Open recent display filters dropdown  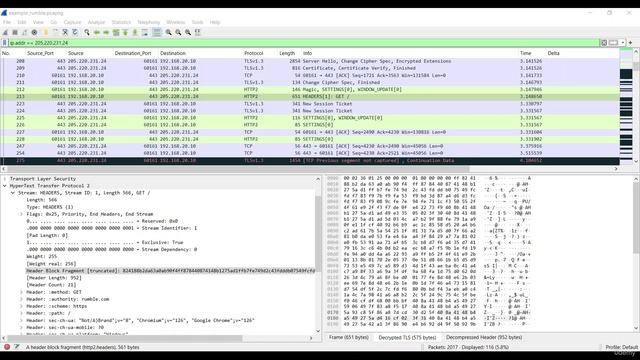pos(622,42)
